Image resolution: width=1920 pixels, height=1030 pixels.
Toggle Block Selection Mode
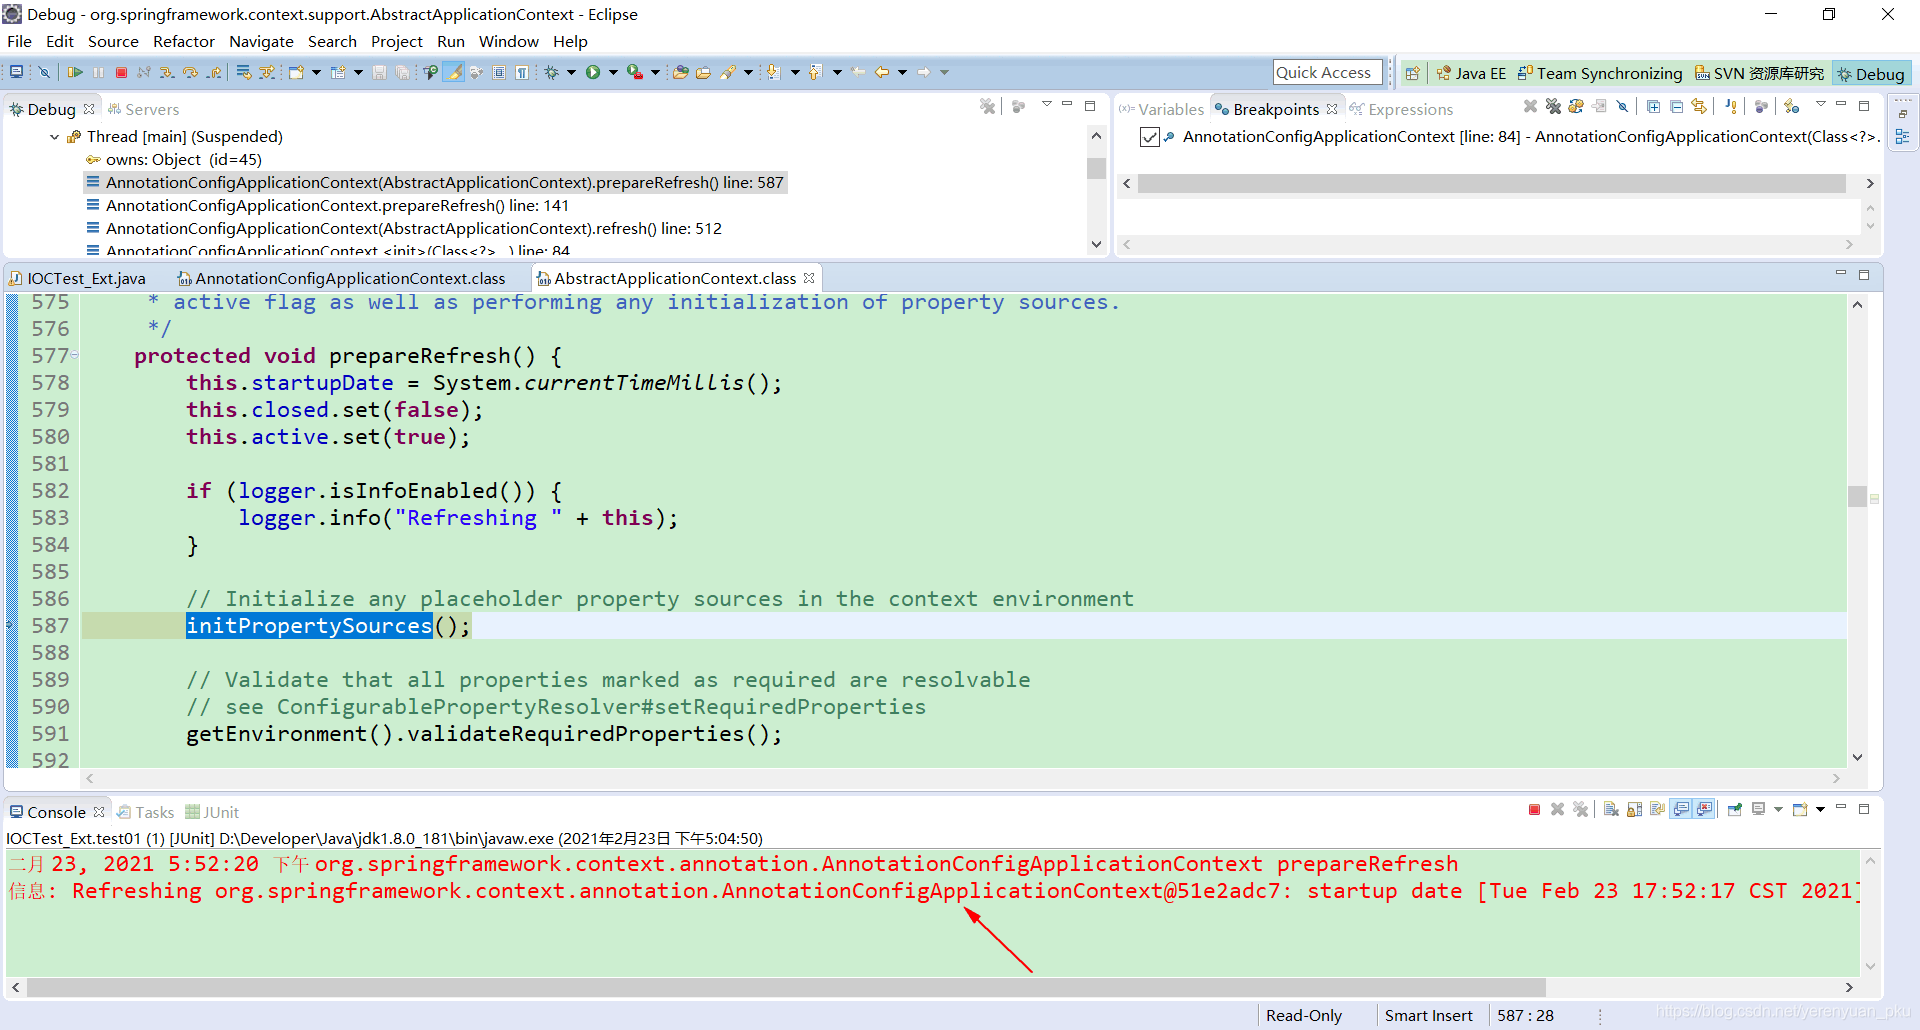[498, 72]
